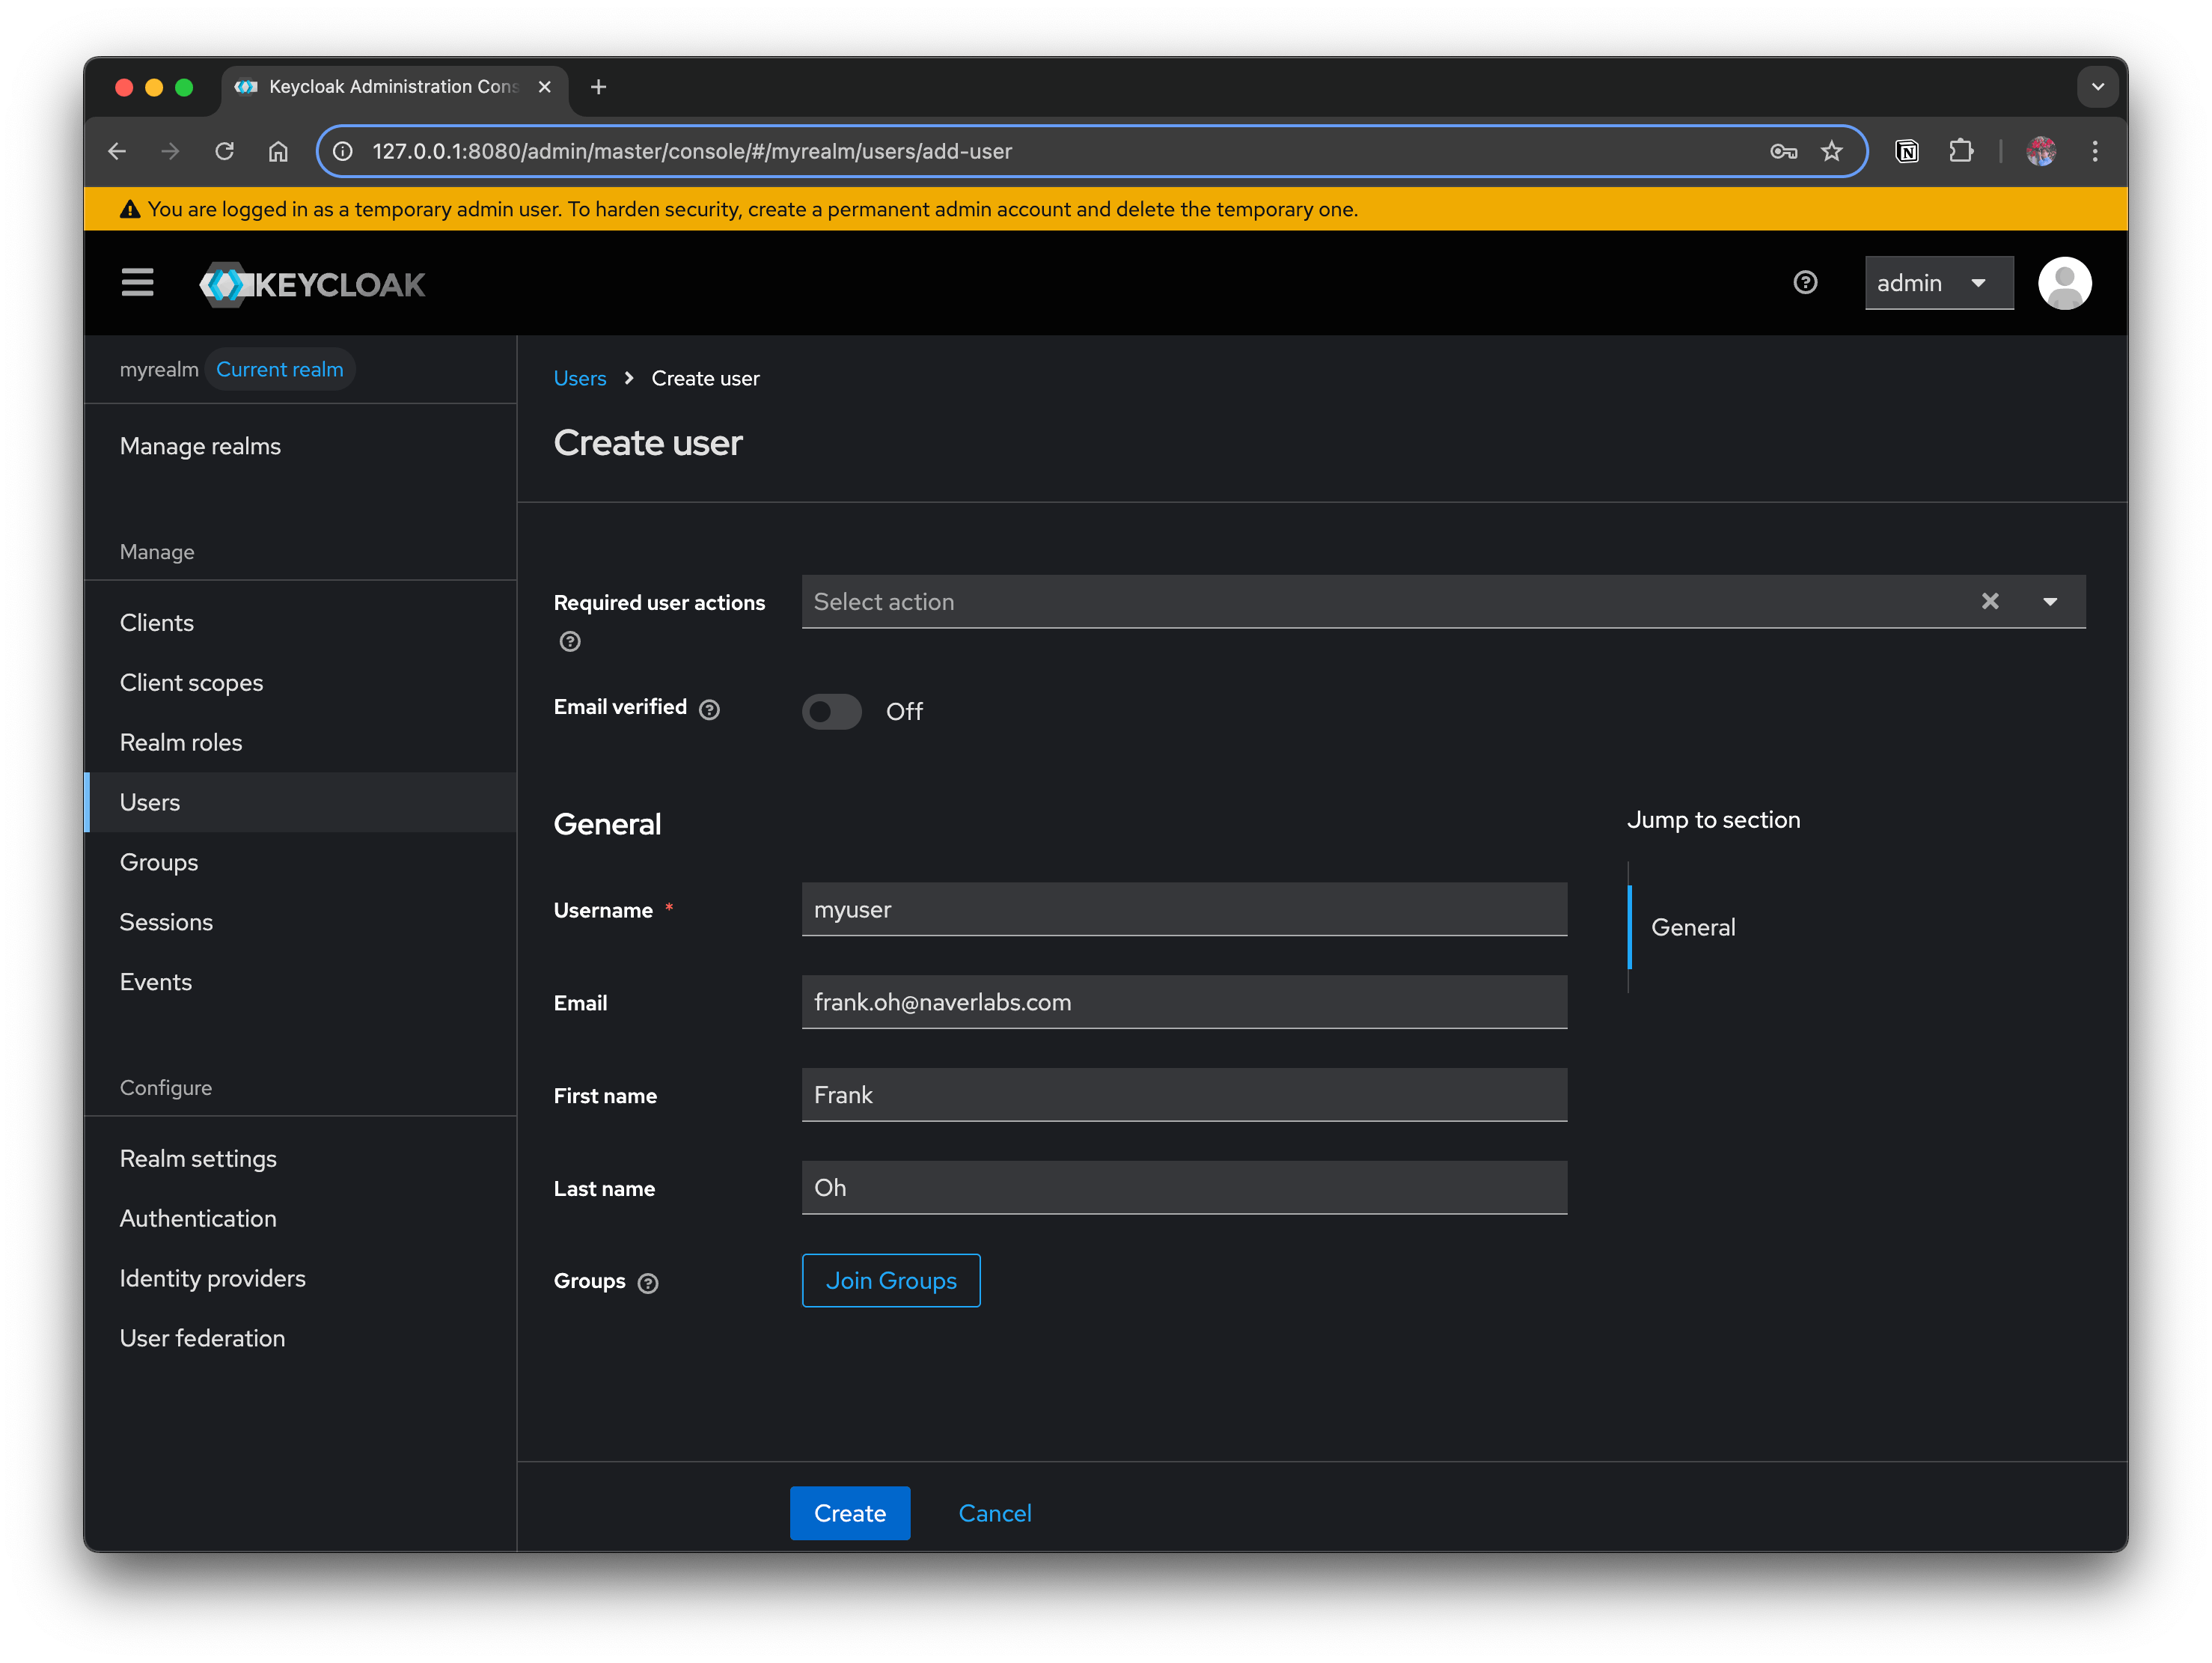Focus the Username field containing myuser
2212x1663 pixels.
(1184, 909)
